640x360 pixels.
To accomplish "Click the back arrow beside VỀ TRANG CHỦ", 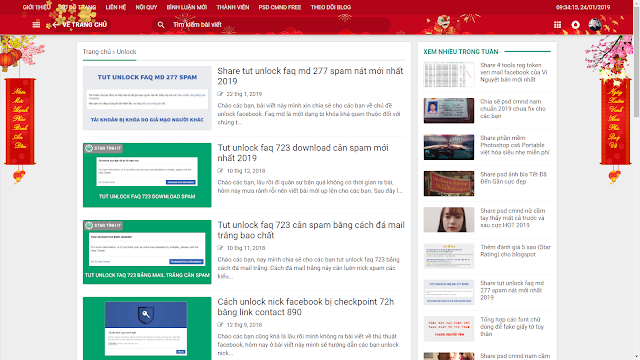I will (56, 24).
